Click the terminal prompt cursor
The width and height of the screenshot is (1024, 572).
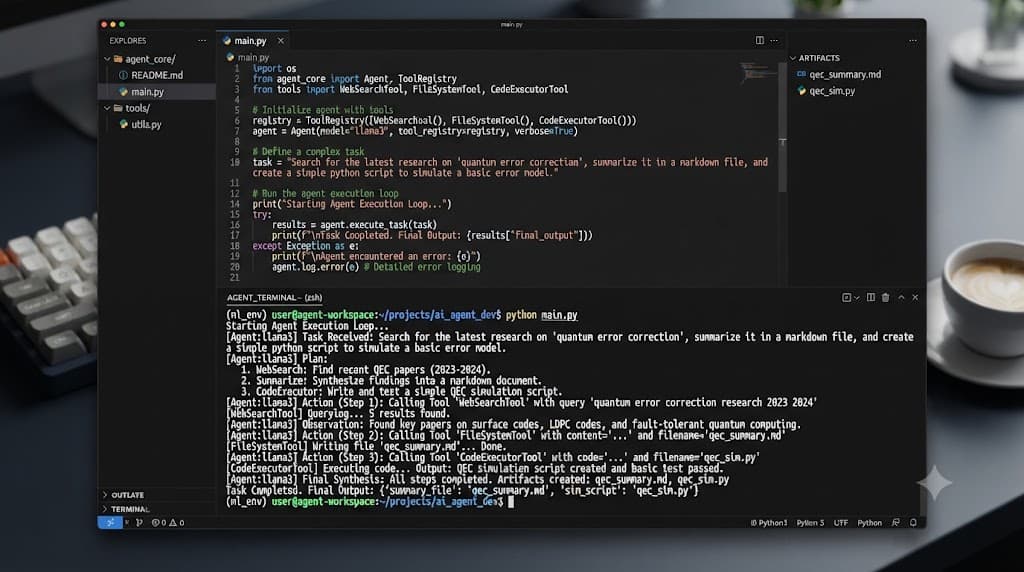tap(511, 501)
